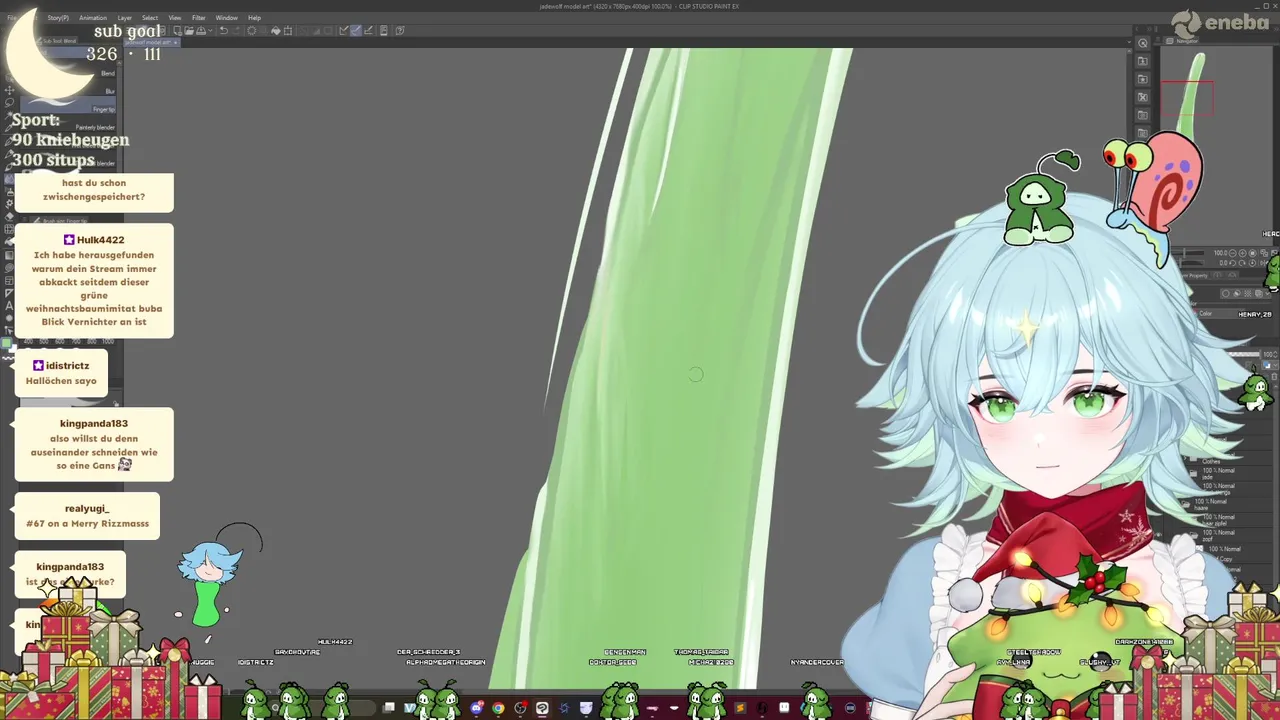1280x720 pixels.
Task: Click the Task View taskbar icon
Action: [x=389, y=707]
